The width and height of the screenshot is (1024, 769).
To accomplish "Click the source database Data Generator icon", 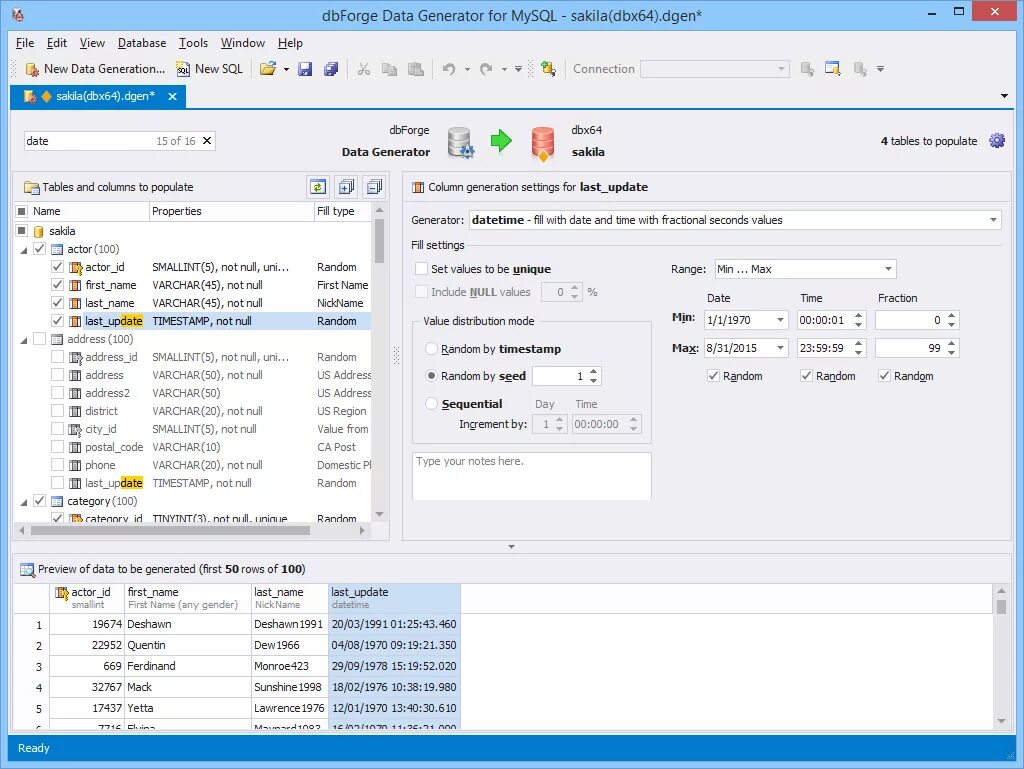I will tap(460, 143).
